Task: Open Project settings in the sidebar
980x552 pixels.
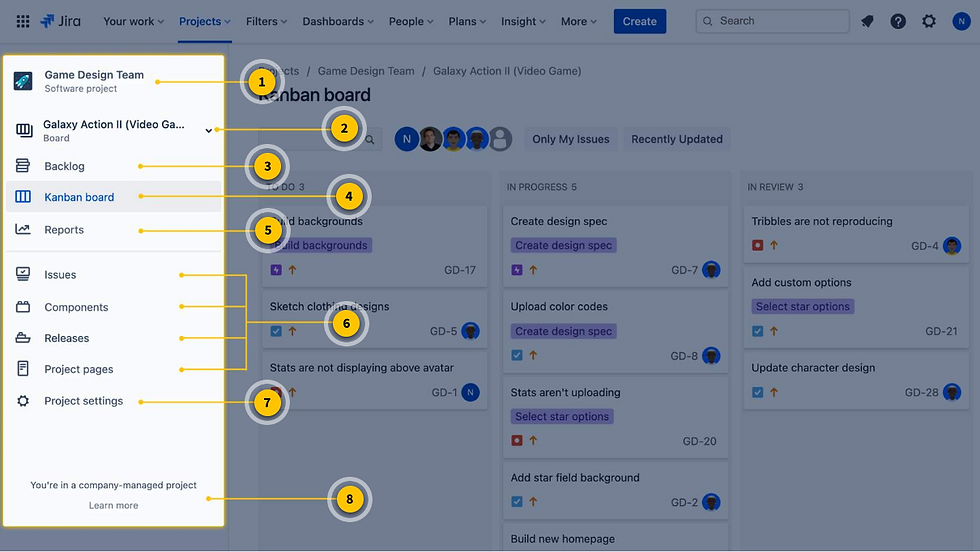Action: (x=114, y=401)
